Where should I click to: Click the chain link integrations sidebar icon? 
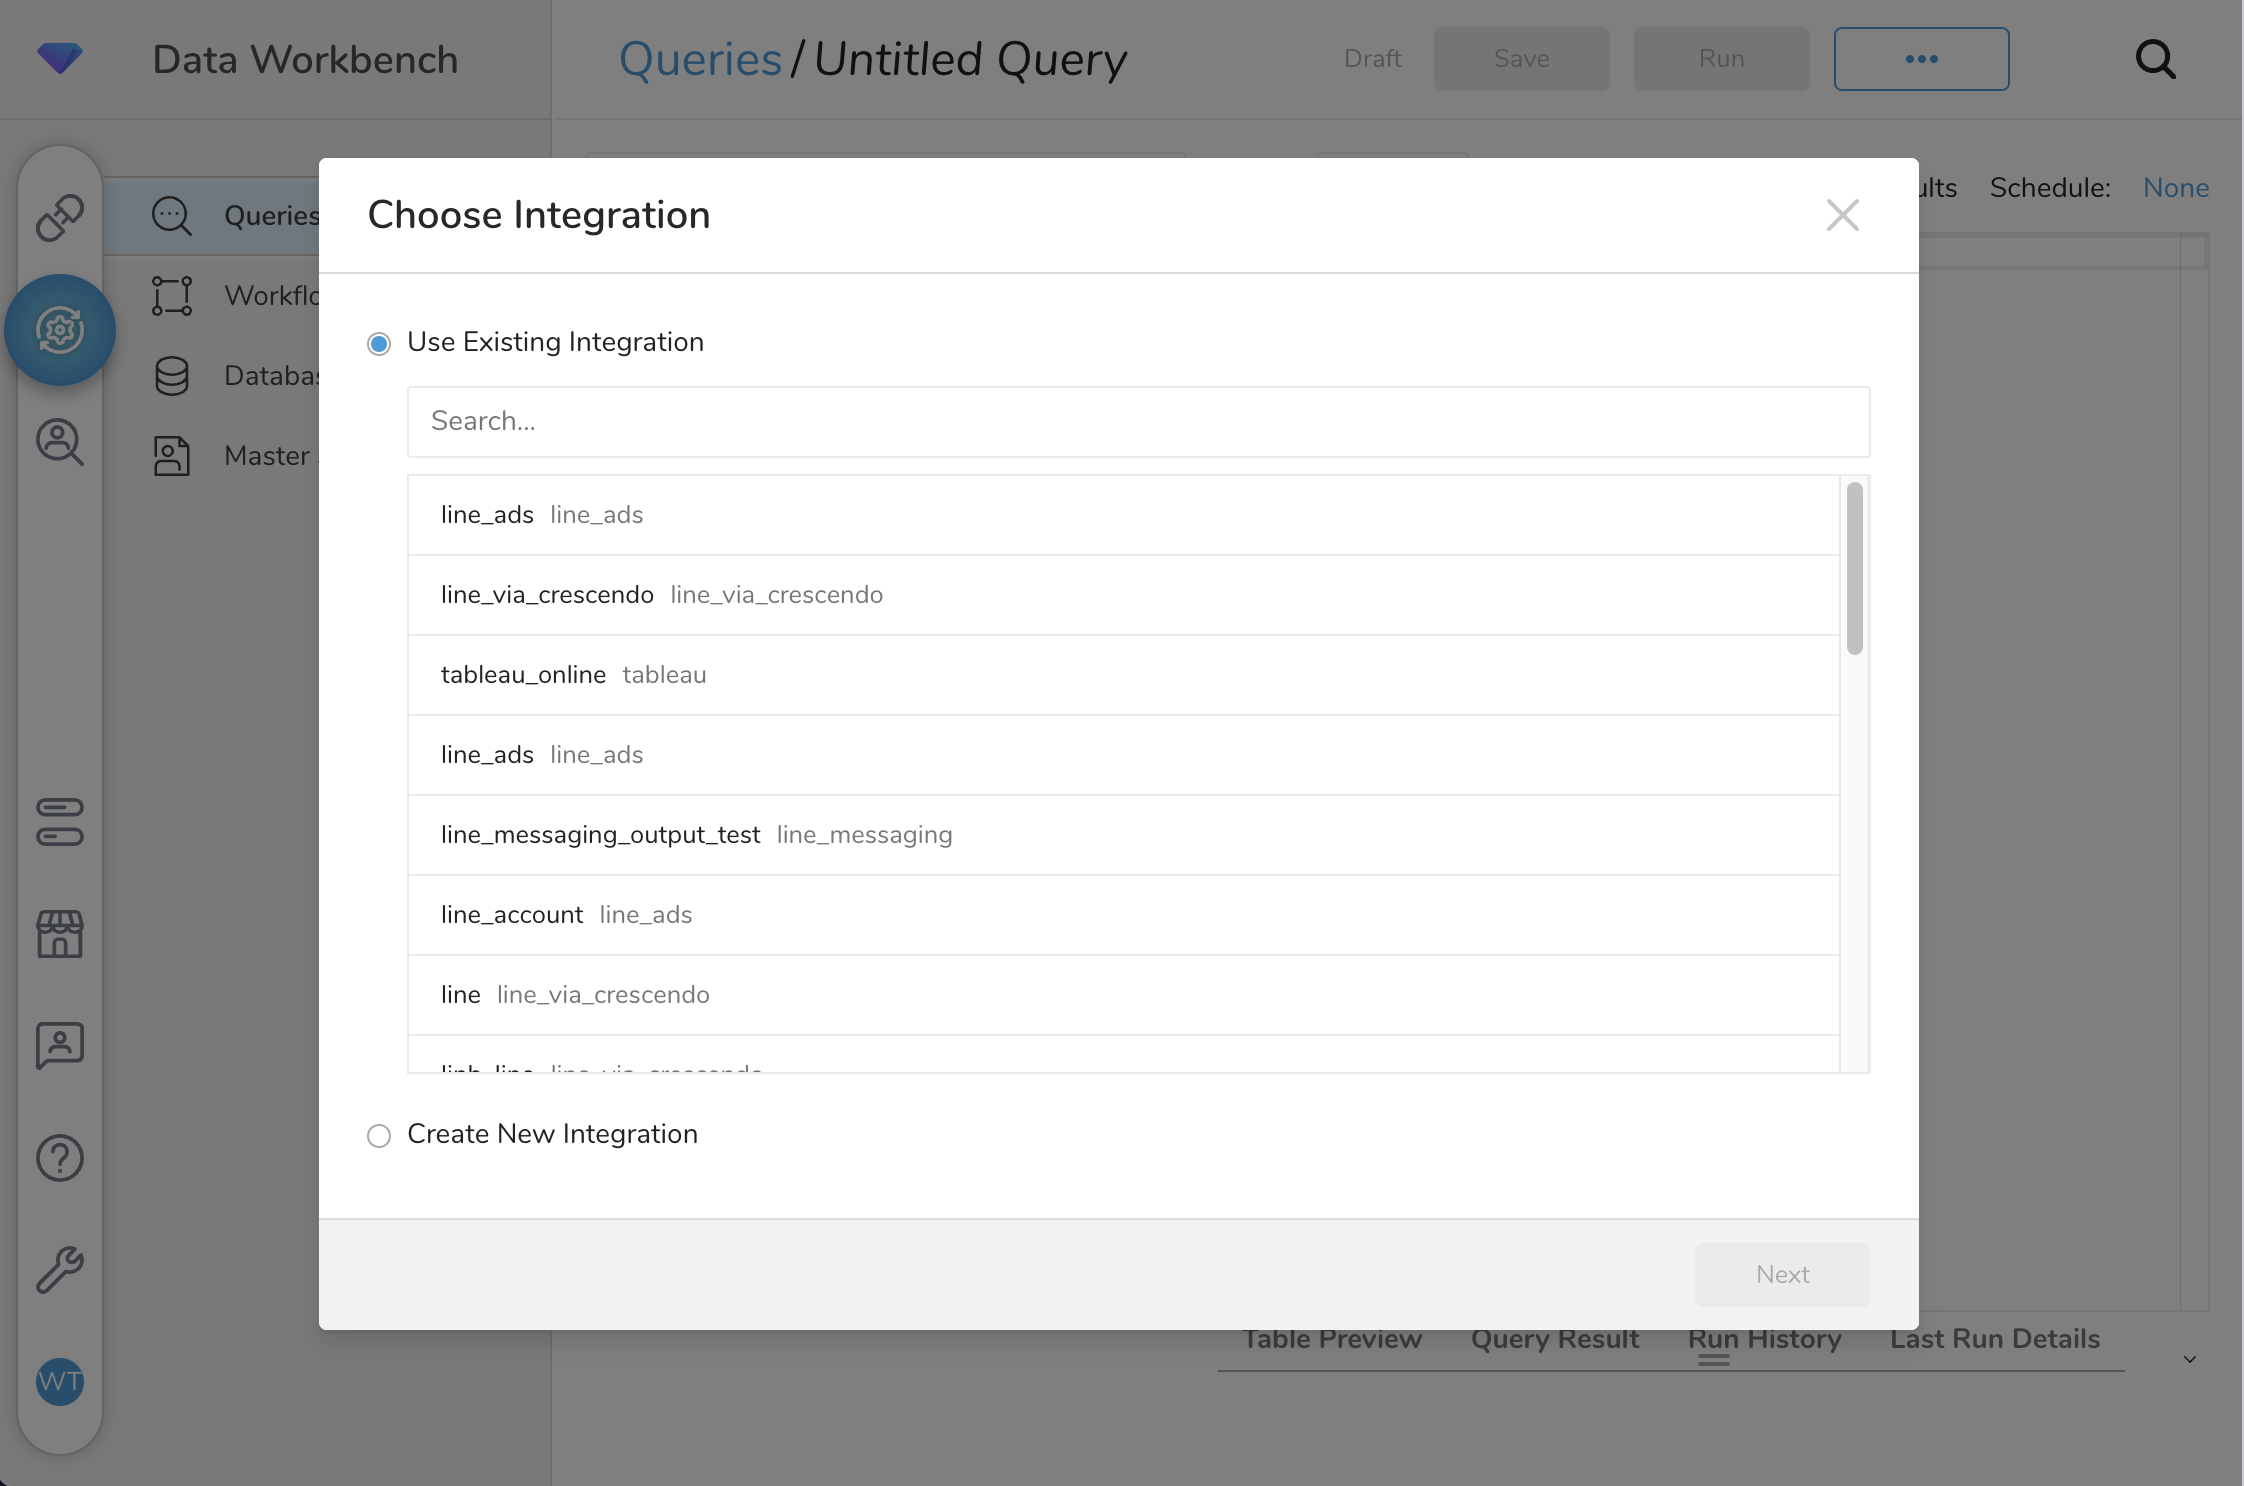point(60,217)
